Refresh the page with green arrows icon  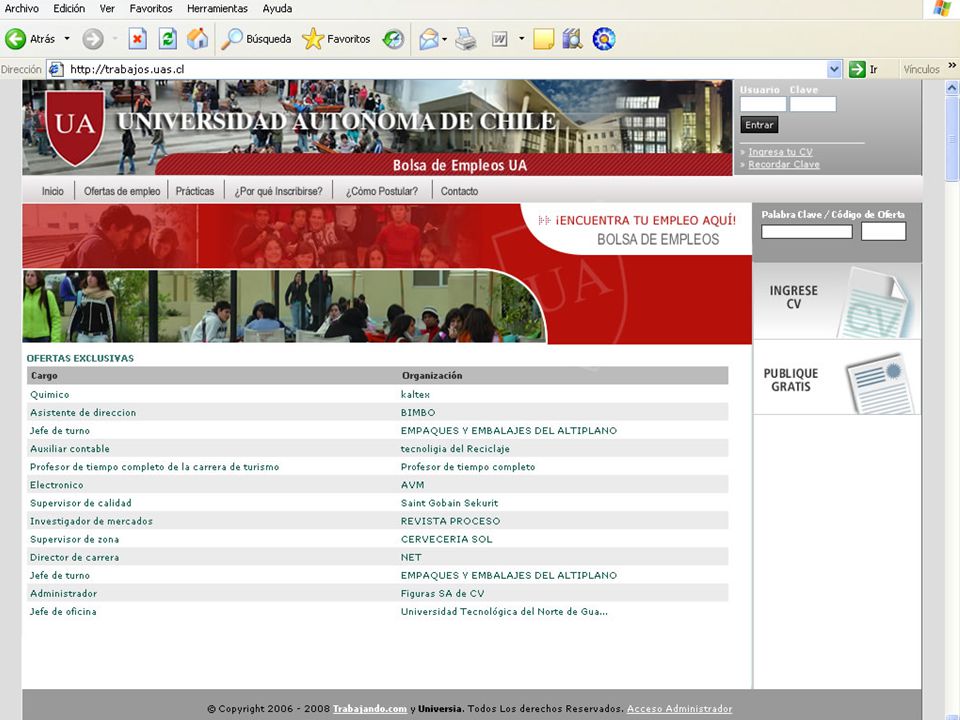tap(168, 39)
